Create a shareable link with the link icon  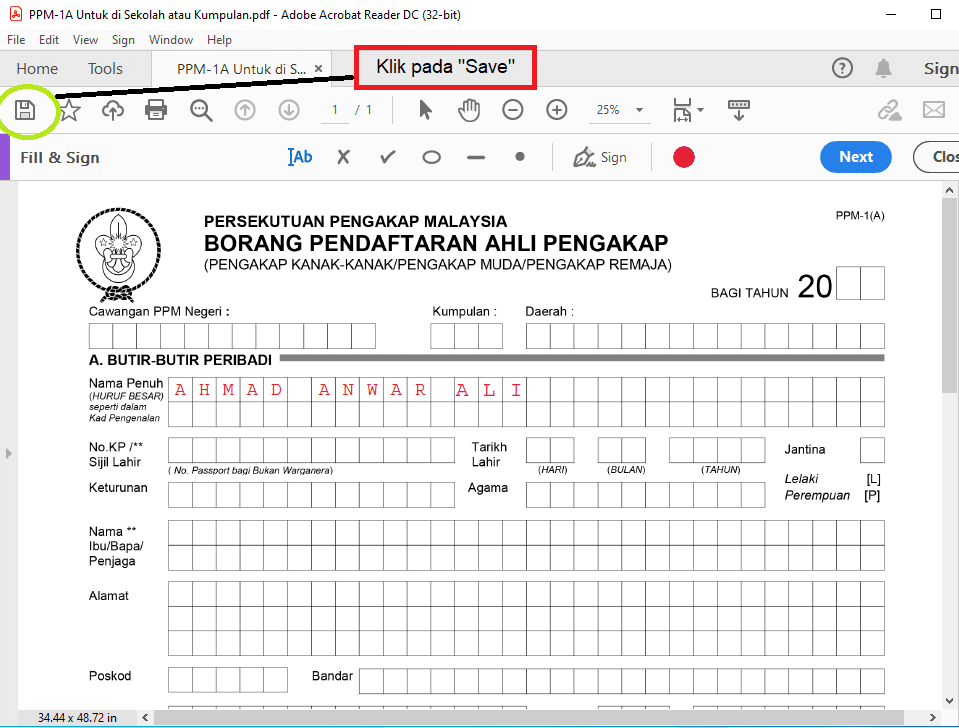[889, 110]
